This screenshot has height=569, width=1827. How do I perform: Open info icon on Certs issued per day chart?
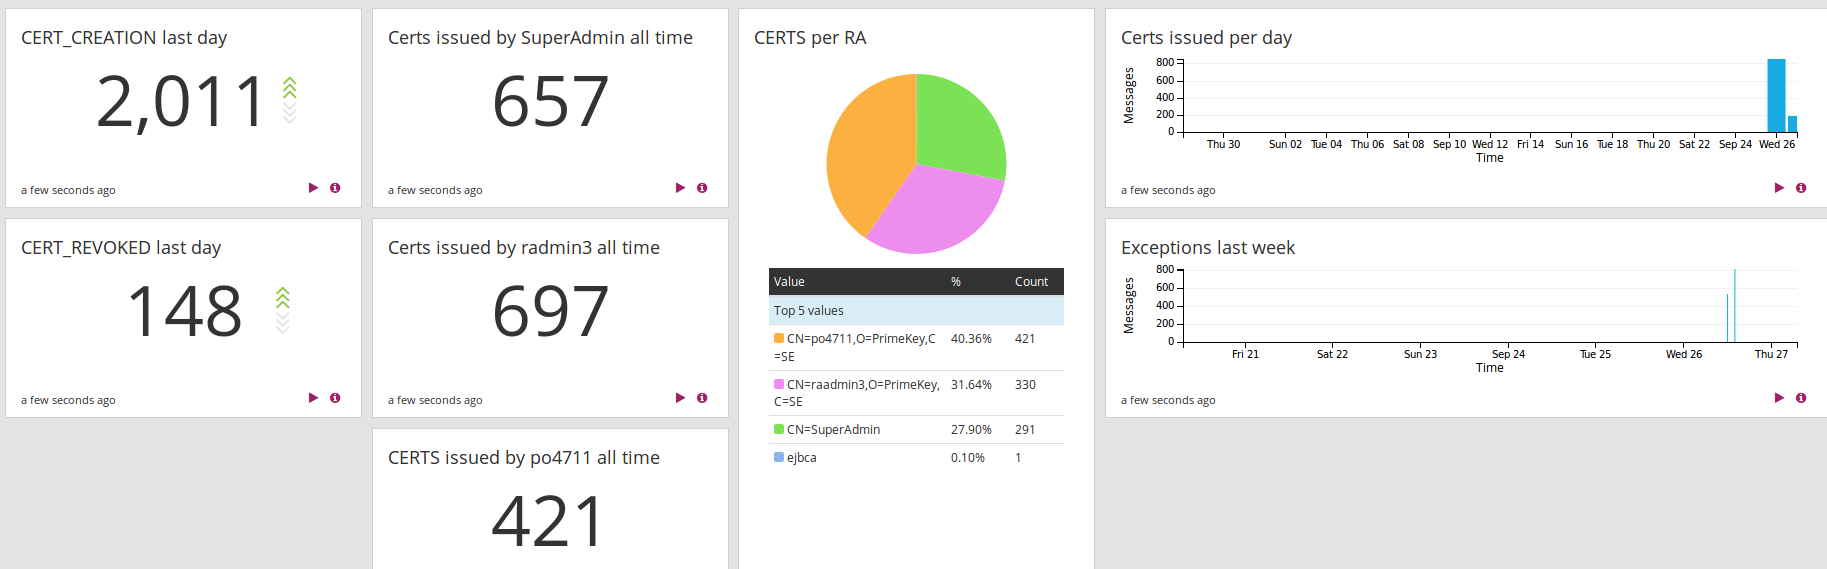[1801, 188]
